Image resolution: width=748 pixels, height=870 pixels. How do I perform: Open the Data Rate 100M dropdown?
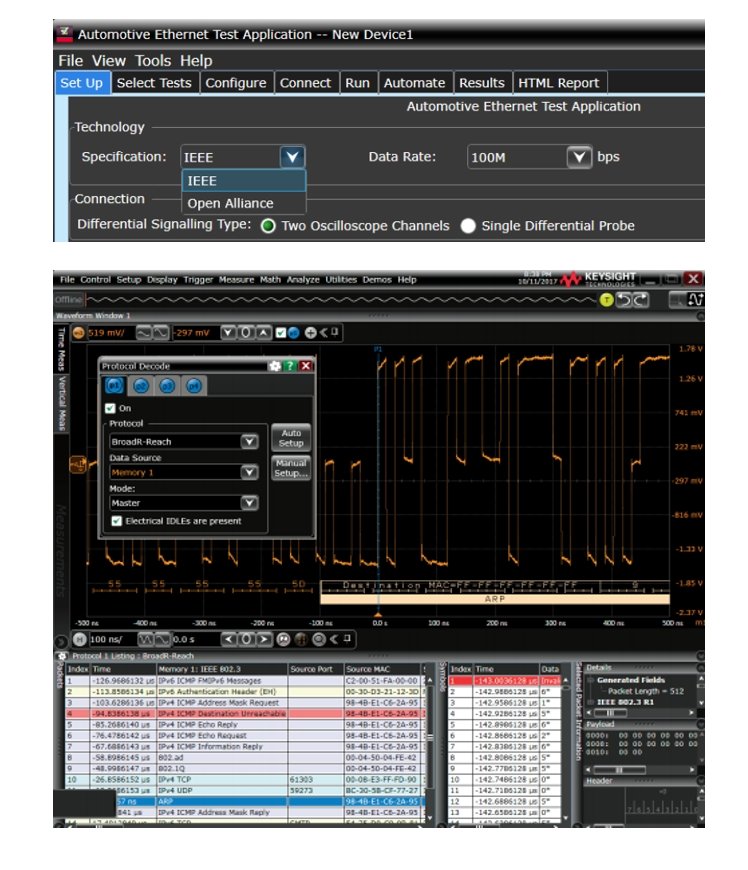coord(579,157)
